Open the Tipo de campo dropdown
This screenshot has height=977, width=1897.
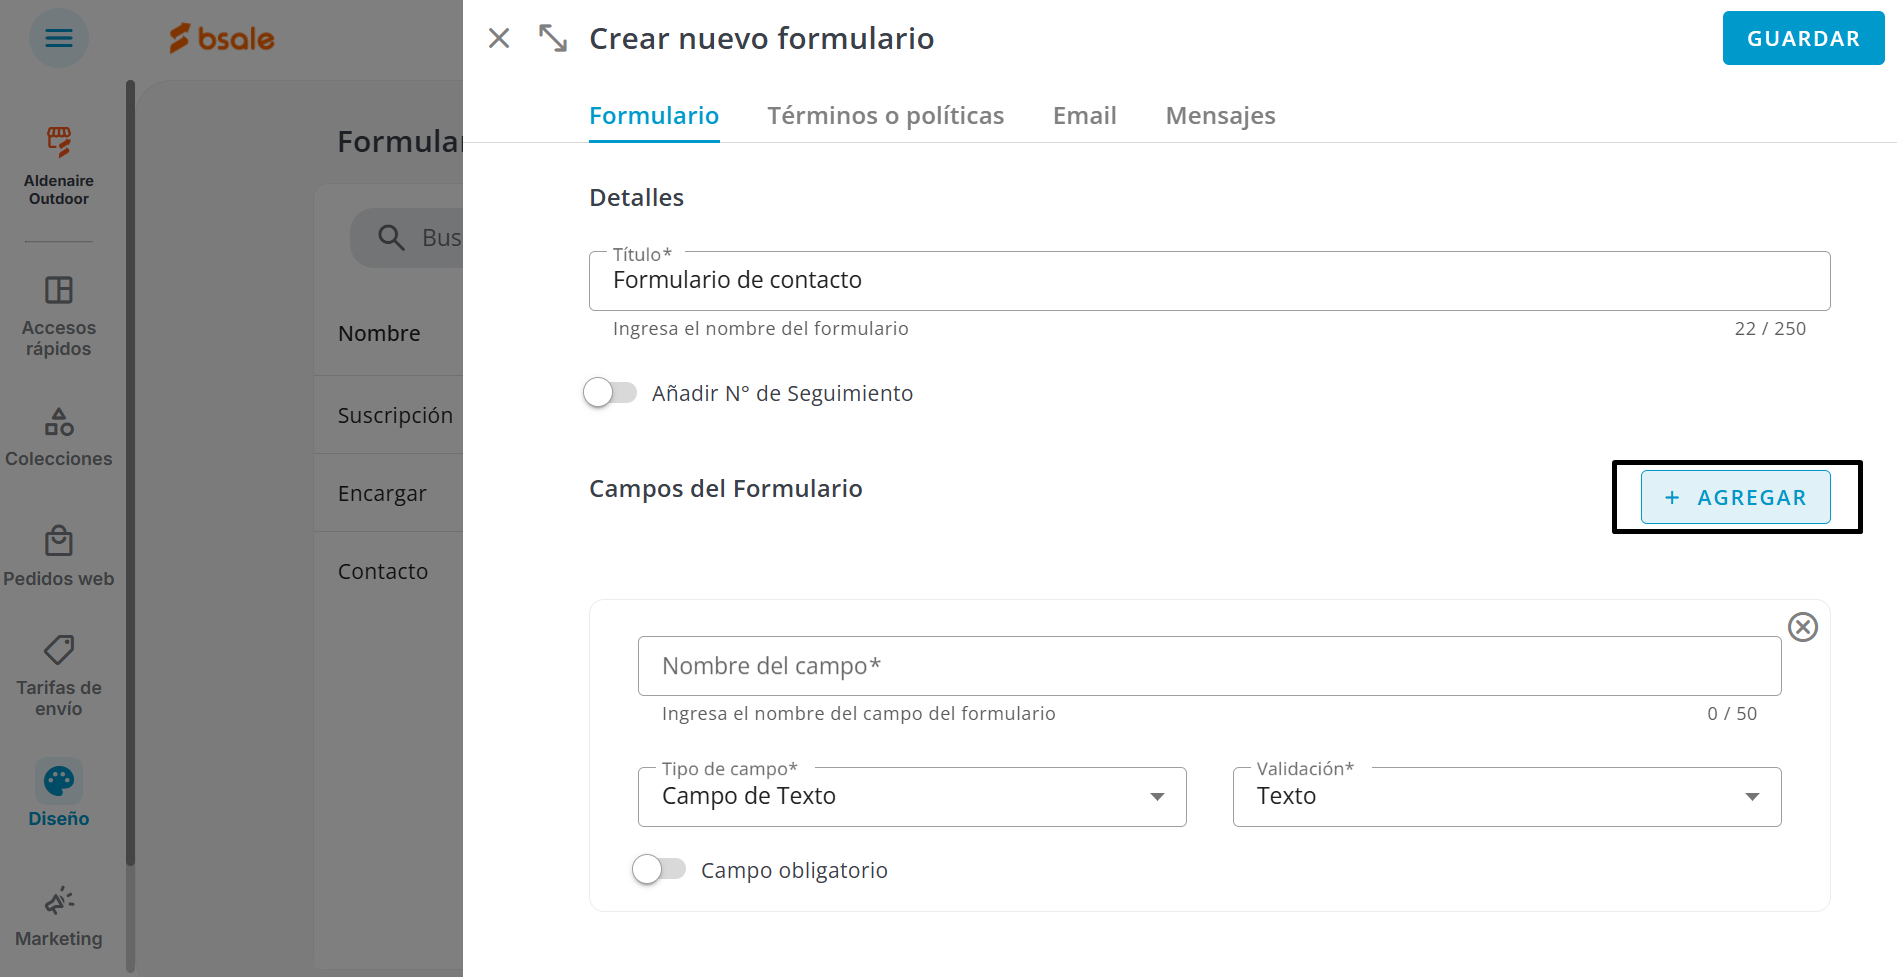[x=912, y=797]
